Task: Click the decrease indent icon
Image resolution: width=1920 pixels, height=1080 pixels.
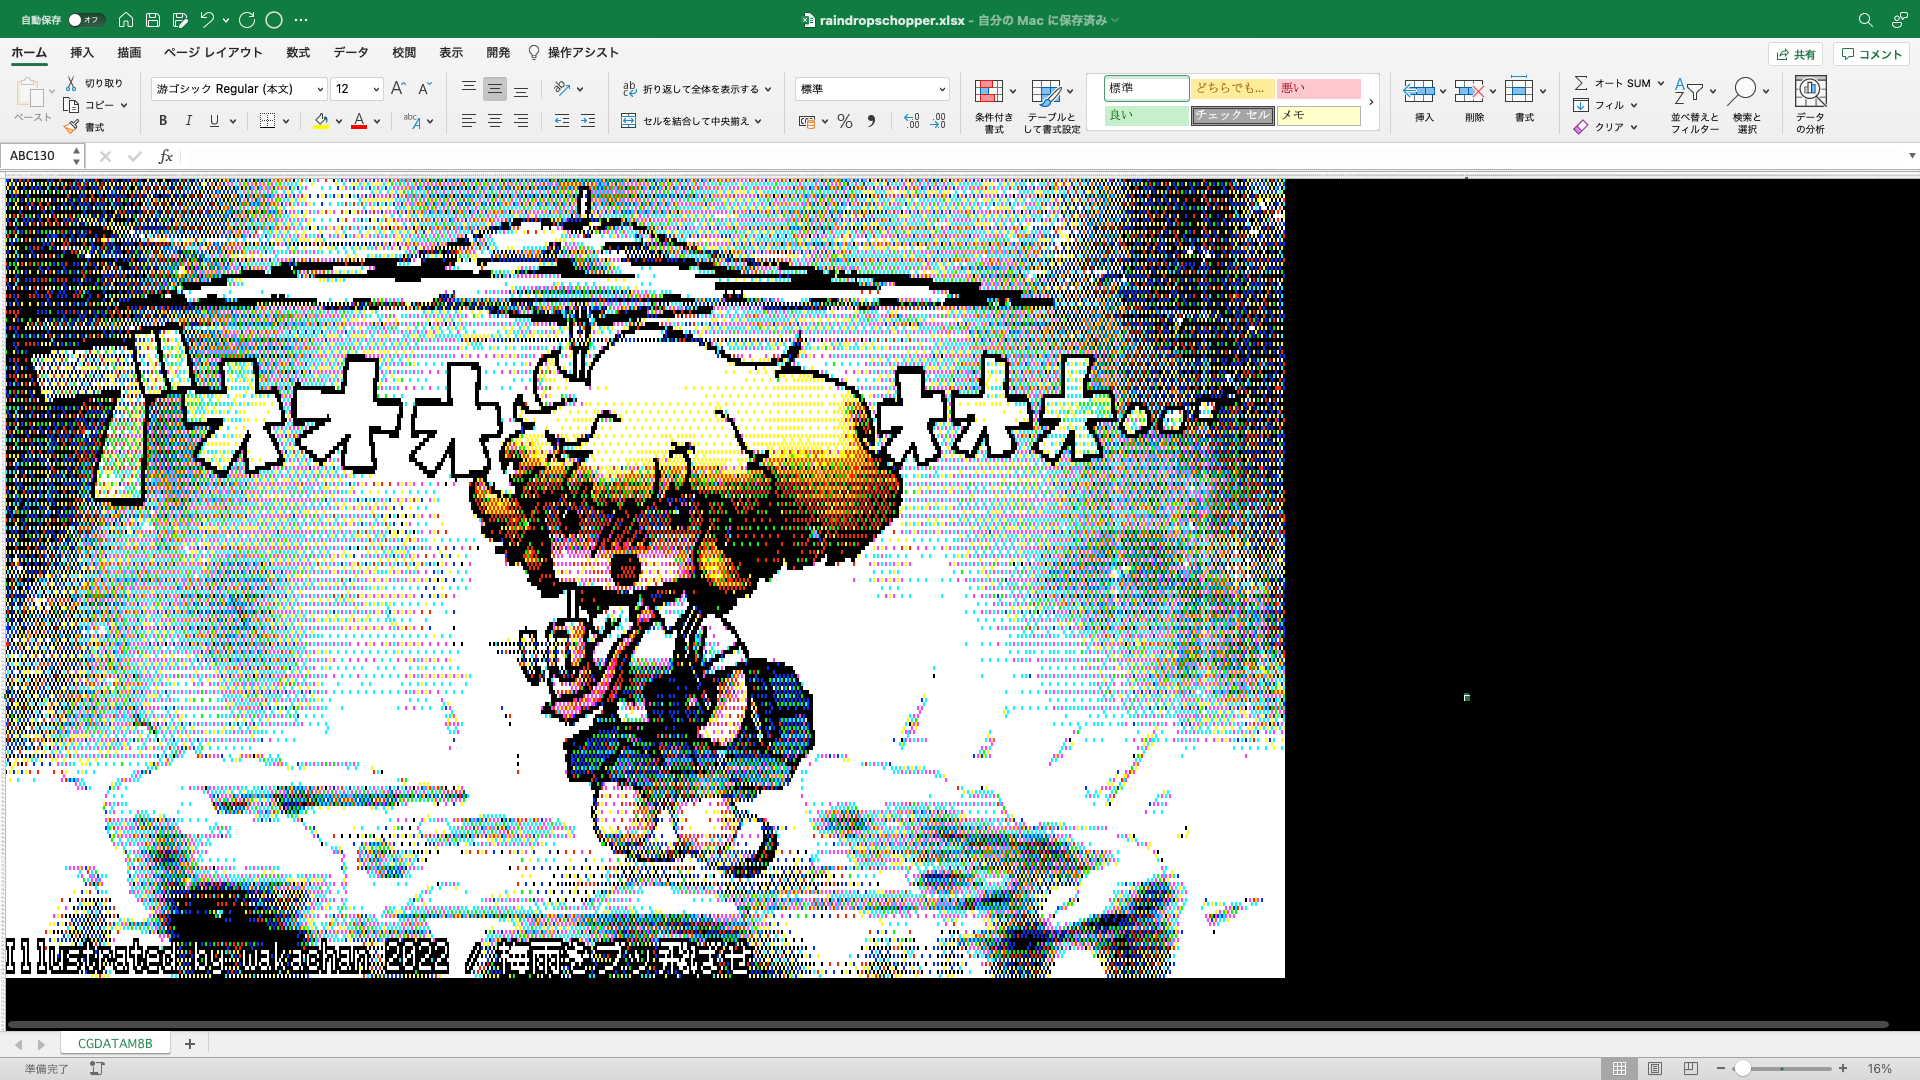Action: click(562, 121)
